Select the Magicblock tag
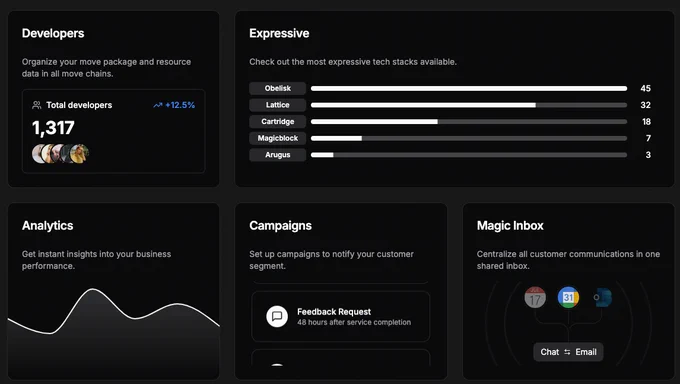 (x=278, y=138)
